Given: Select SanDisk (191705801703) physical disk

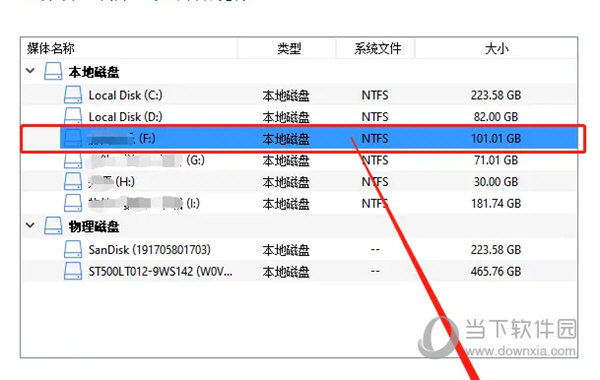Looking at the screenshot, I should [x=150, y=250].
